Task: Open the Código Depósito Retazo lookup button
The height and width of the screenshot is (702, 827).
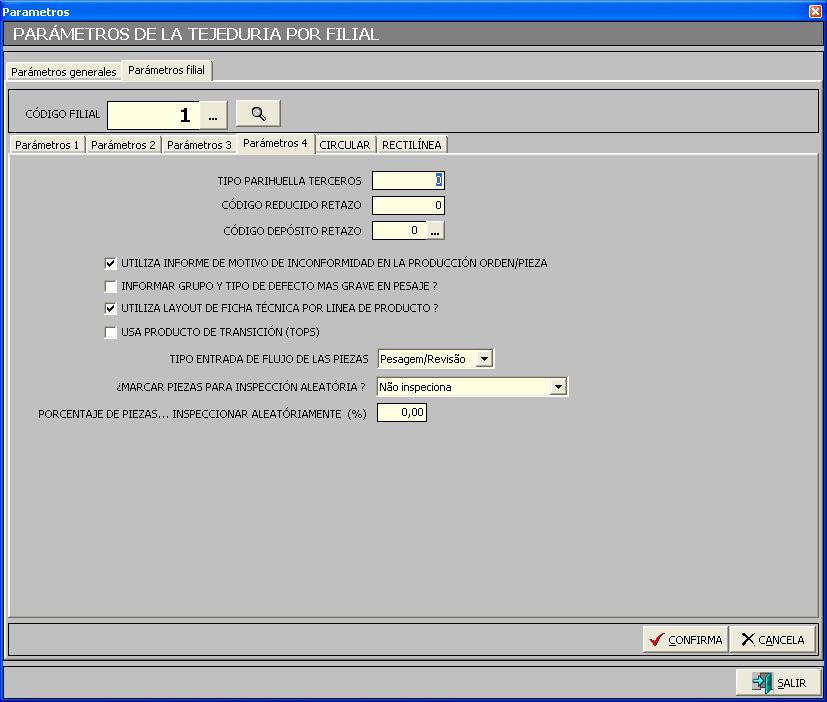Action: (x=434, y=231)
